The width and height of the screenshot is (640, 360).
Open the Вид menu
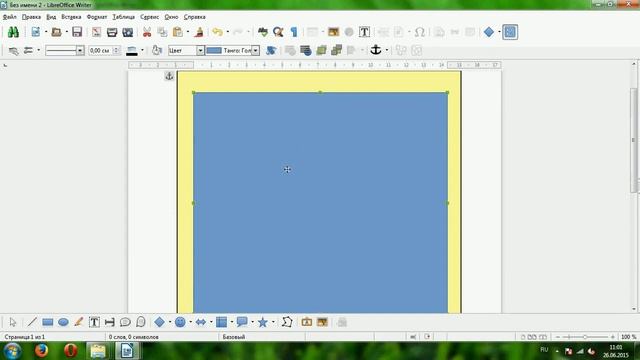[x=51, y=17]
